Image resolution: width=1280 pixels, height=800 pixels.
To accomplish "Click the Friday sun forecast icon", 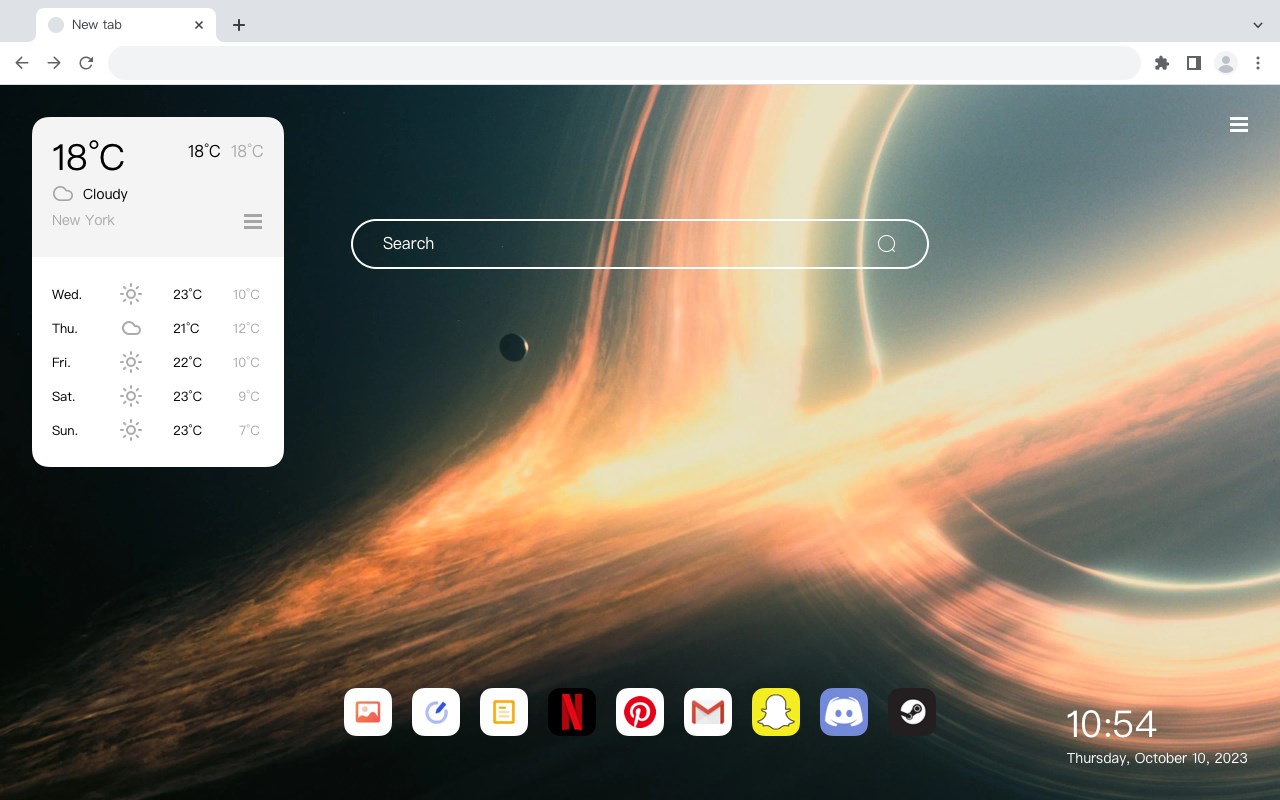I will (x=131, y=362).
